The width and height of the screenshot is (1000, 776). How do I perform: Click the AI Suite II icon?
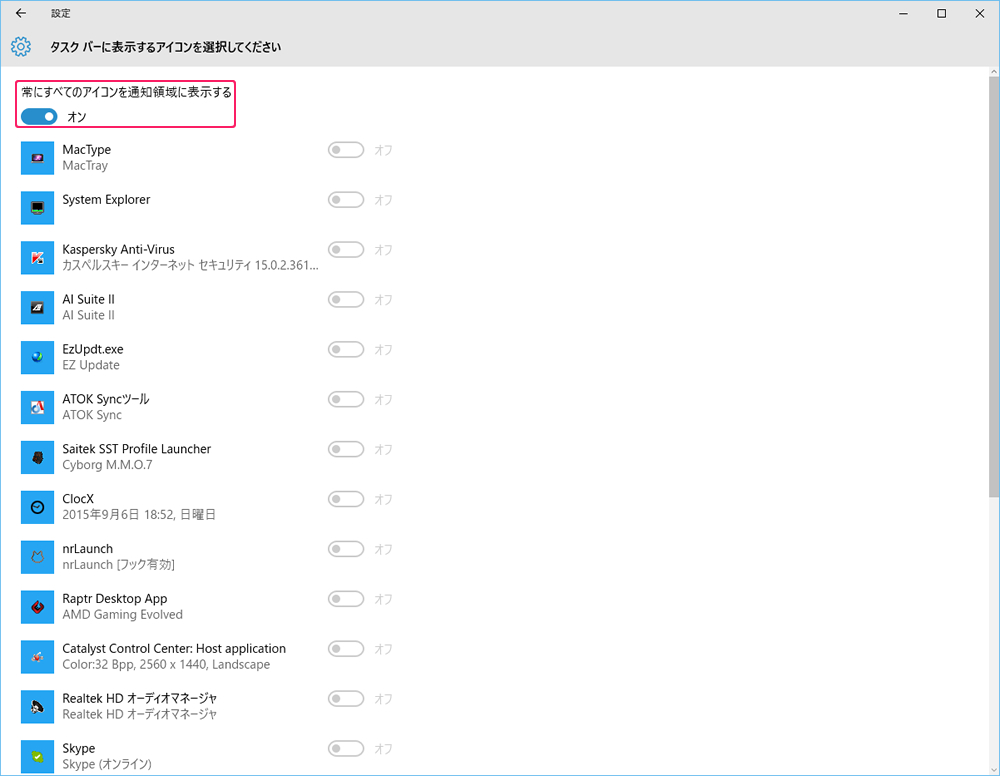[x=37, y=307]
